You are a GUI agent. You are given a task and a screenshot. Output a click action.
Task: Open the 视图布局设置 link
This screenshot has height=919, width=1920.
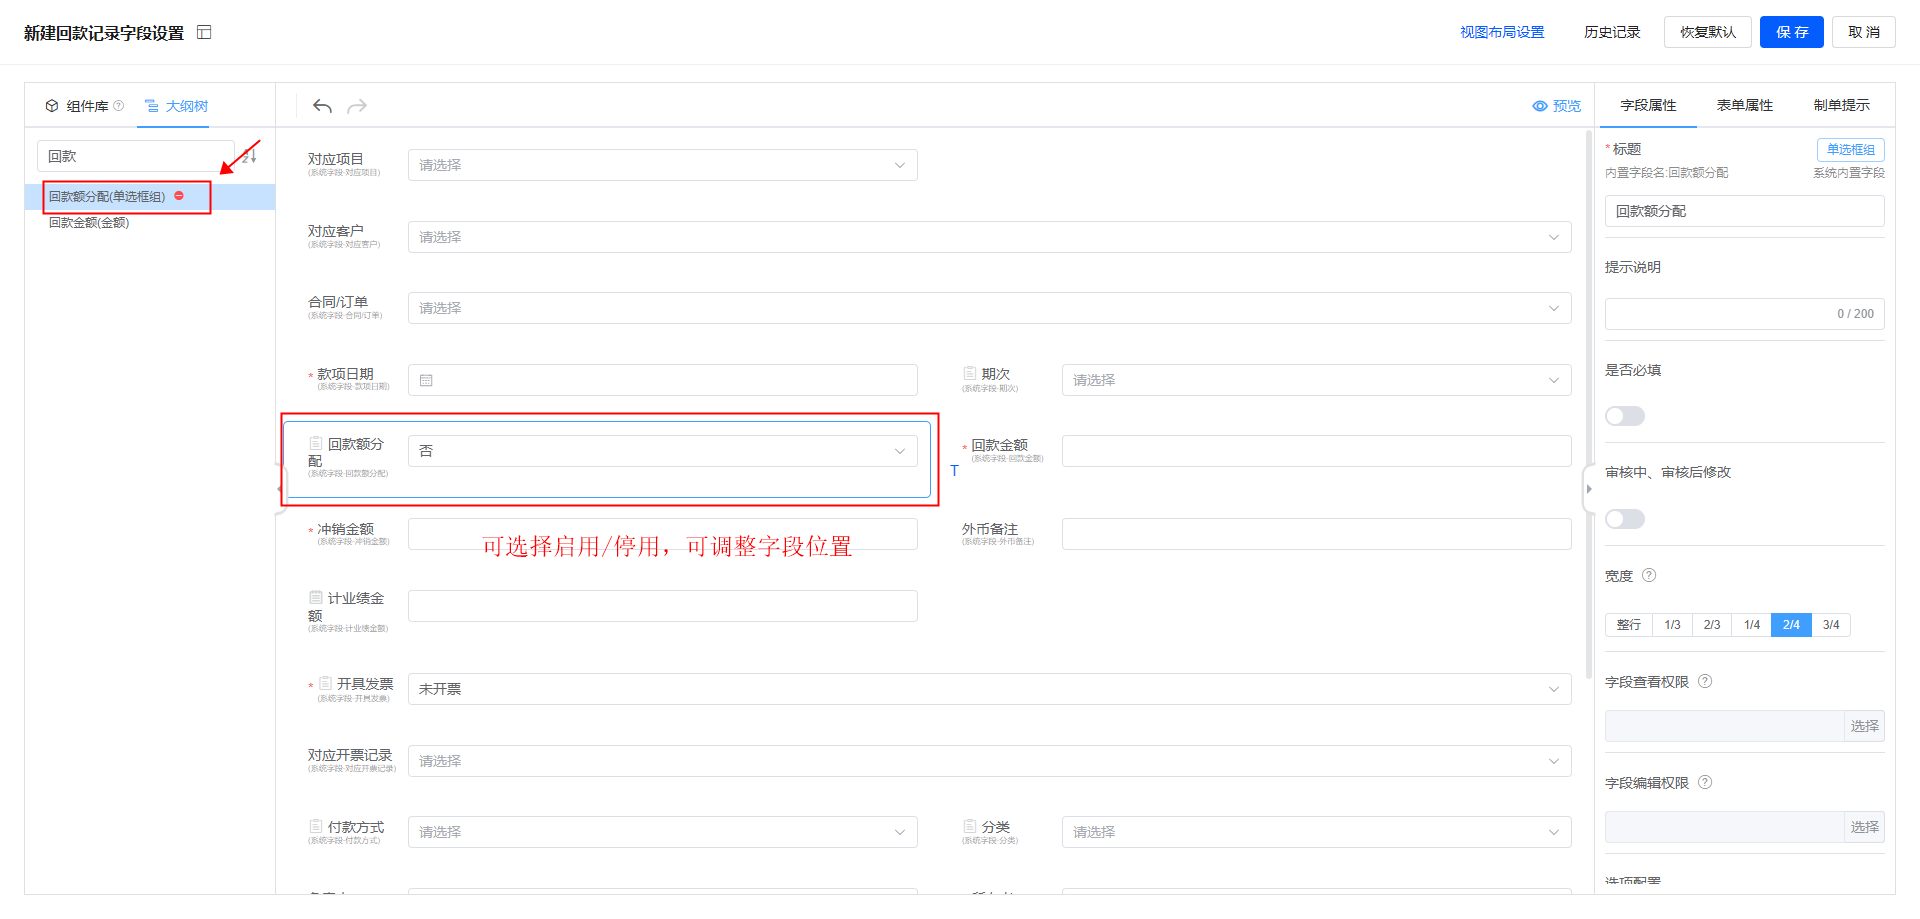pyautogui.click(x=1501, y=32)
